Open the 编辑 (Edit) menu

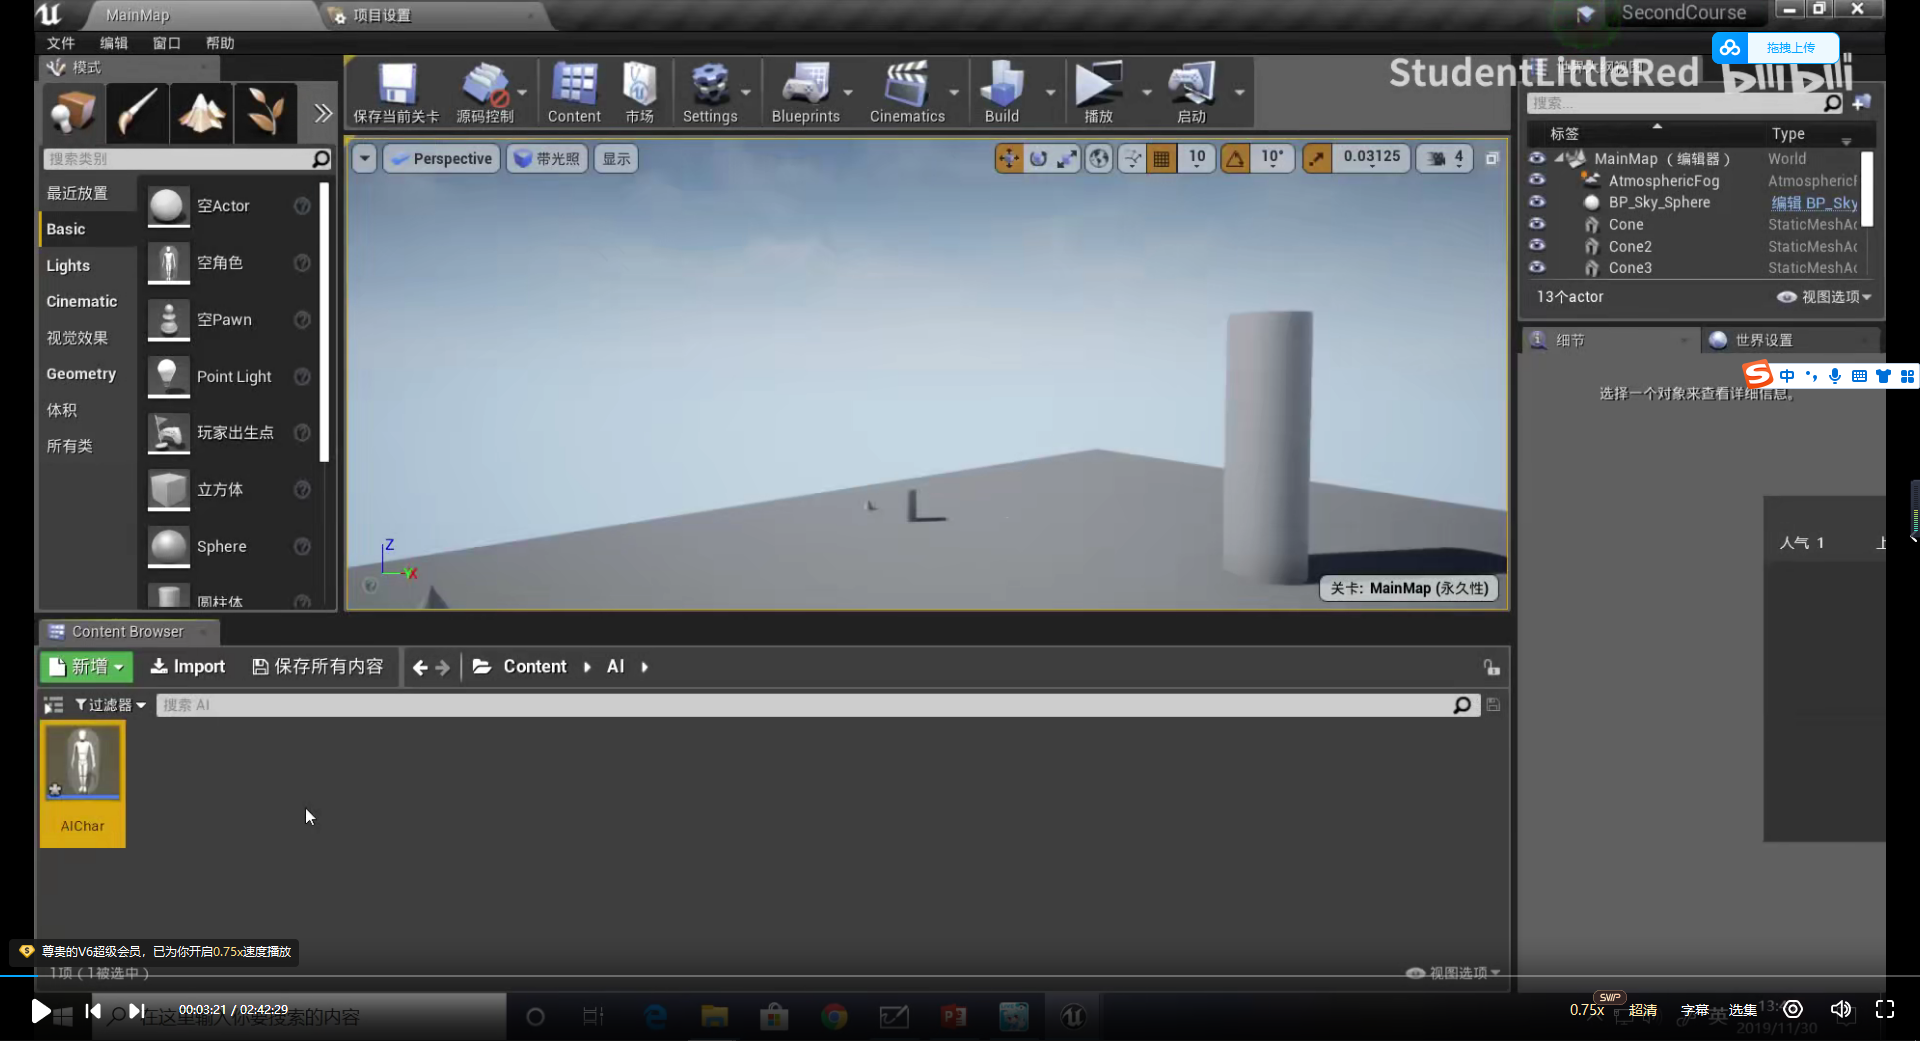(114, 43)
